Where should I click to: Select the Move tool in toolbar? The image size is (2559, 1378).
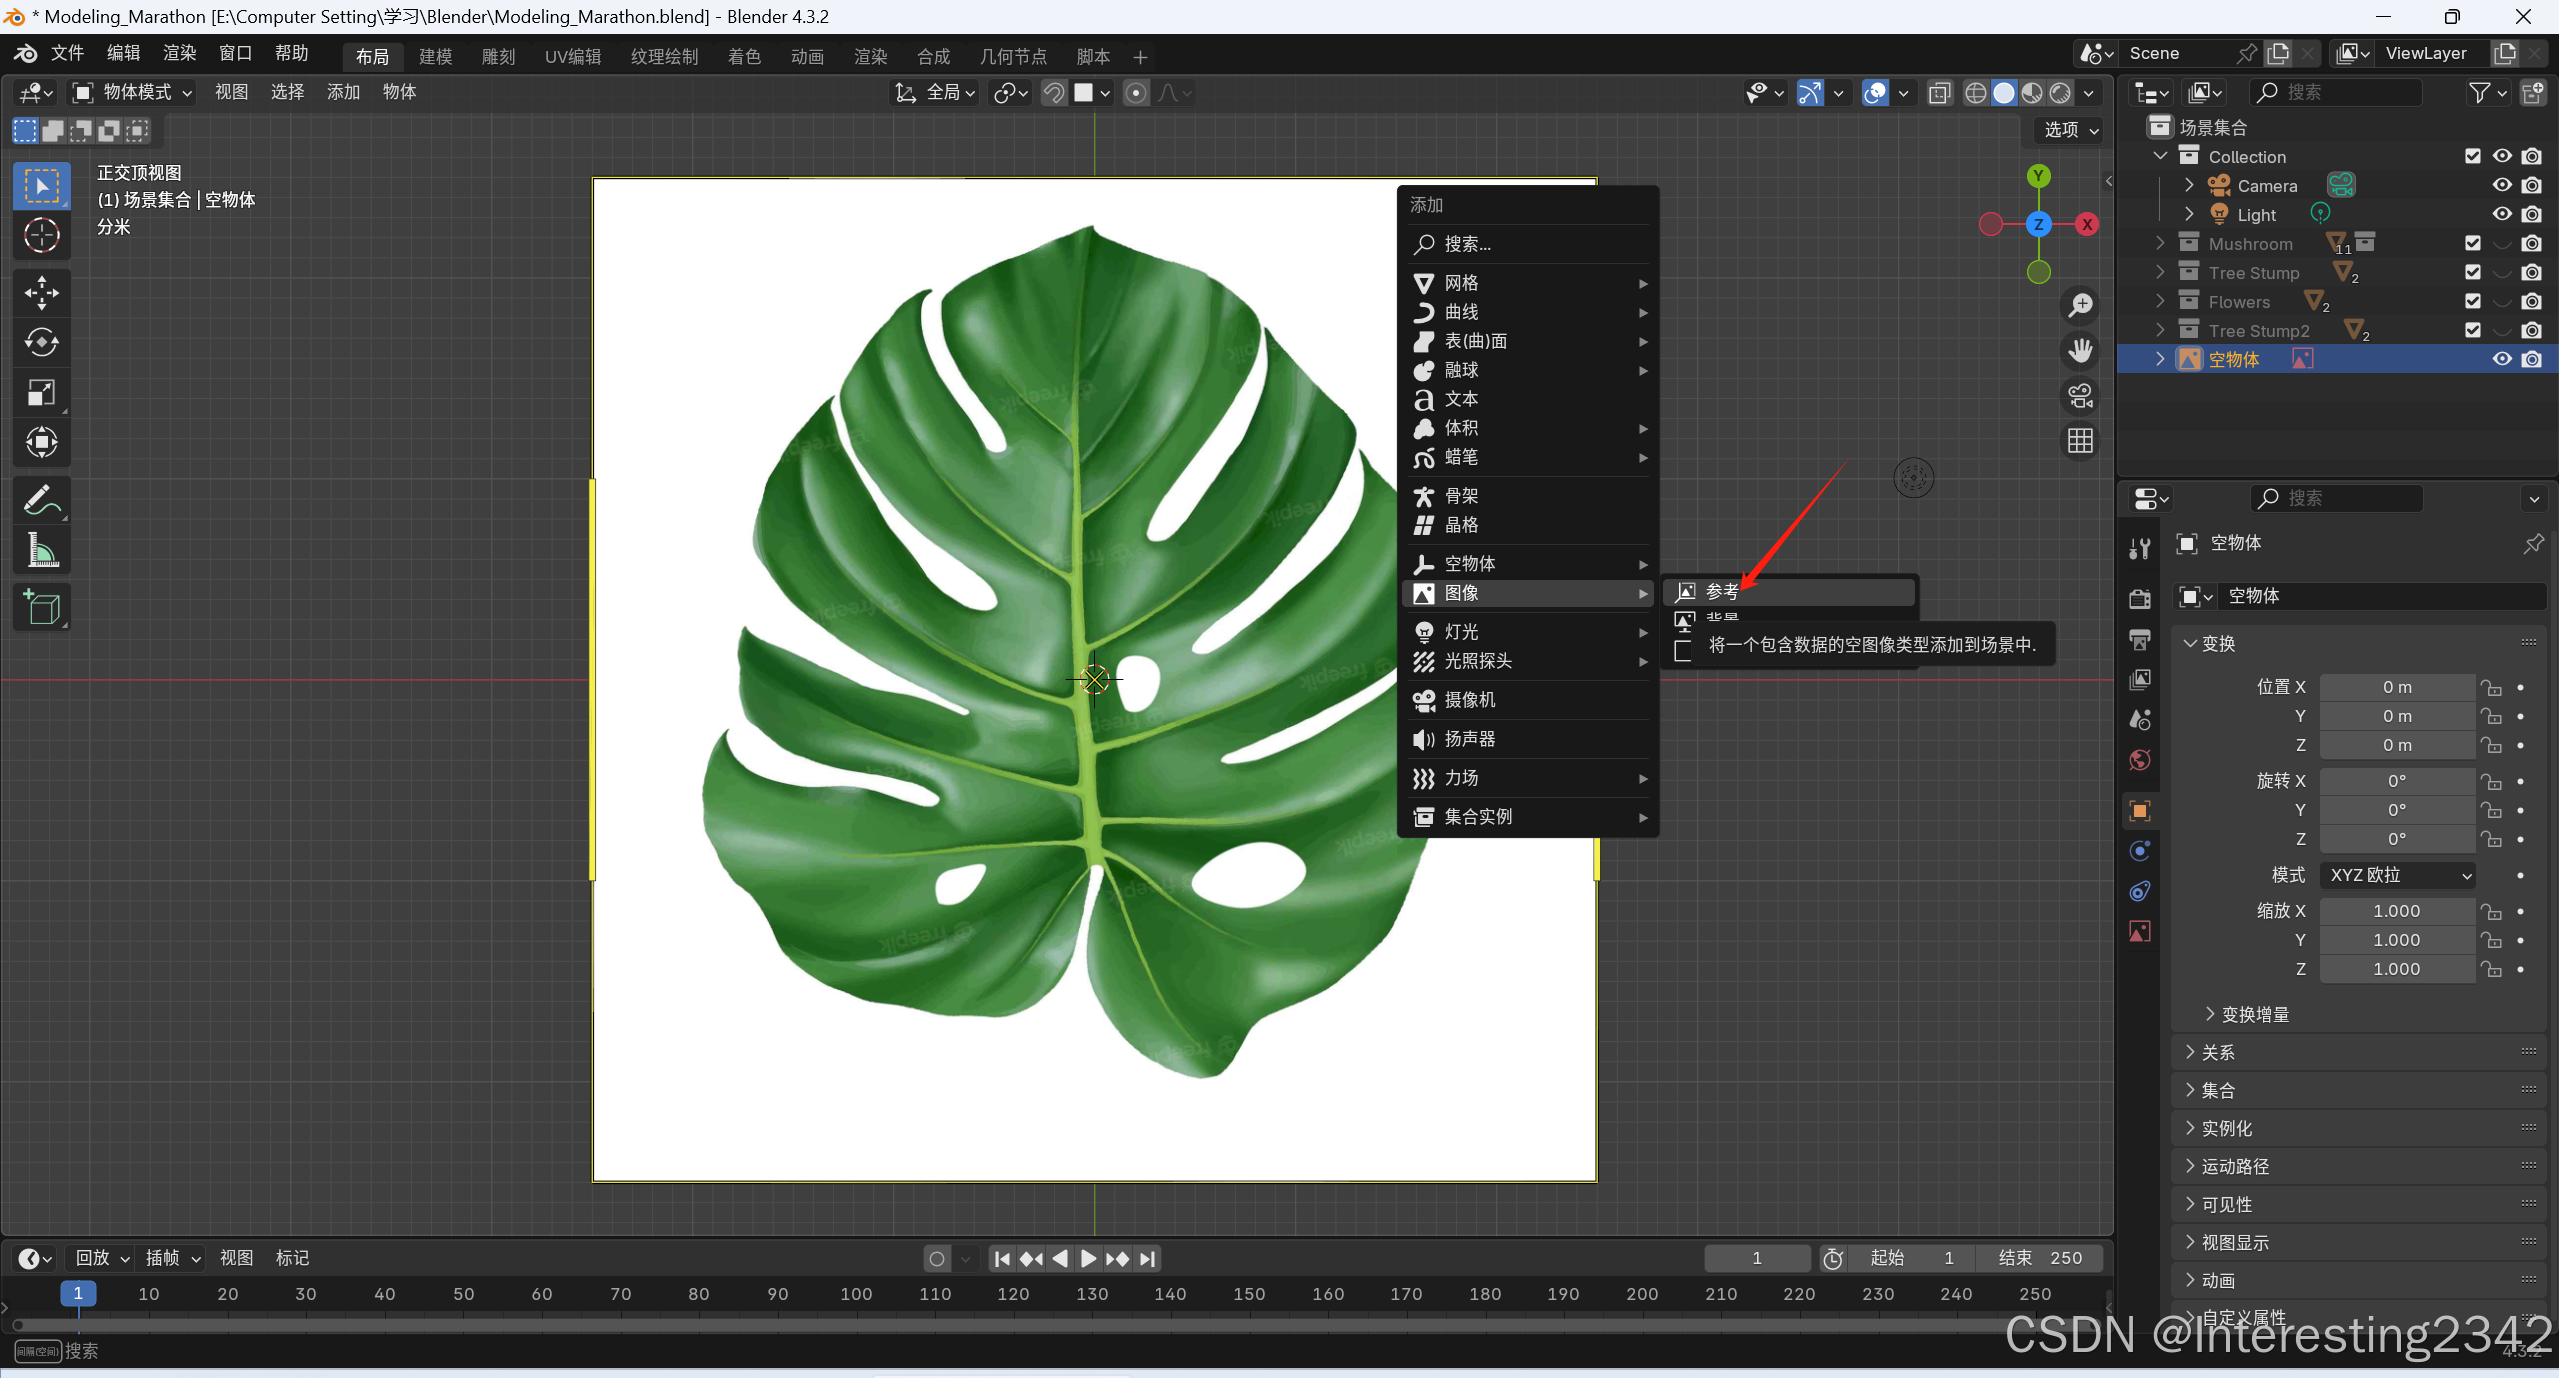pos(41,292)
